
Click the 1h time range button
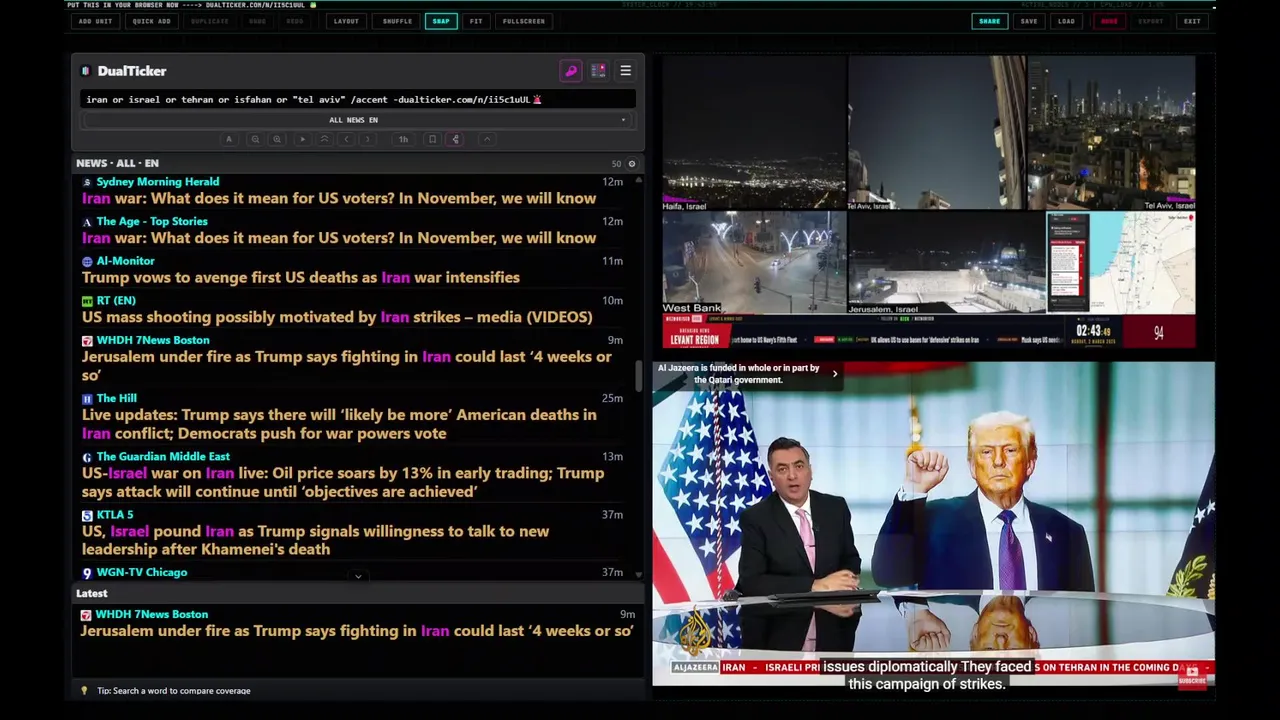pyautogui.click(x=403, y=139)
